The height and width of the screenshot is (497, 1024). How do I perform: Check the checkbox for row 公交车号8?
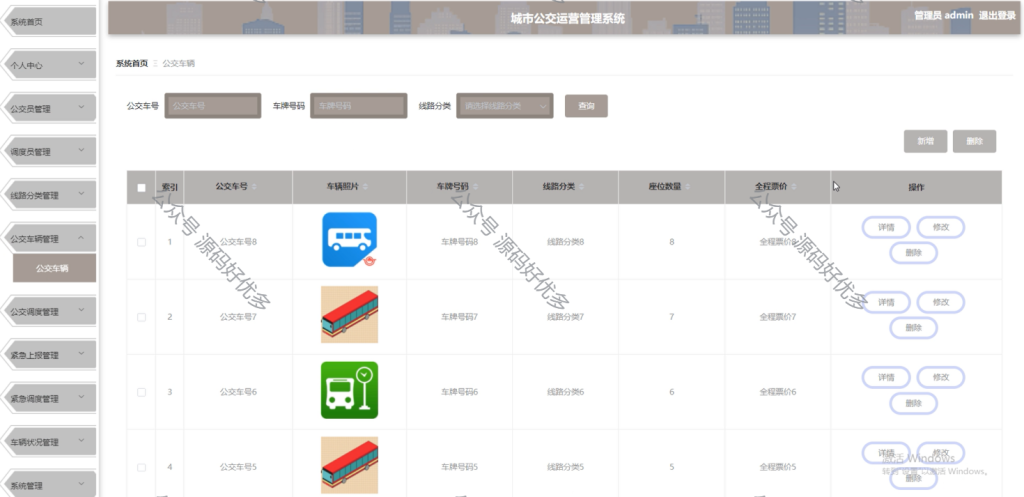(141, 242)
